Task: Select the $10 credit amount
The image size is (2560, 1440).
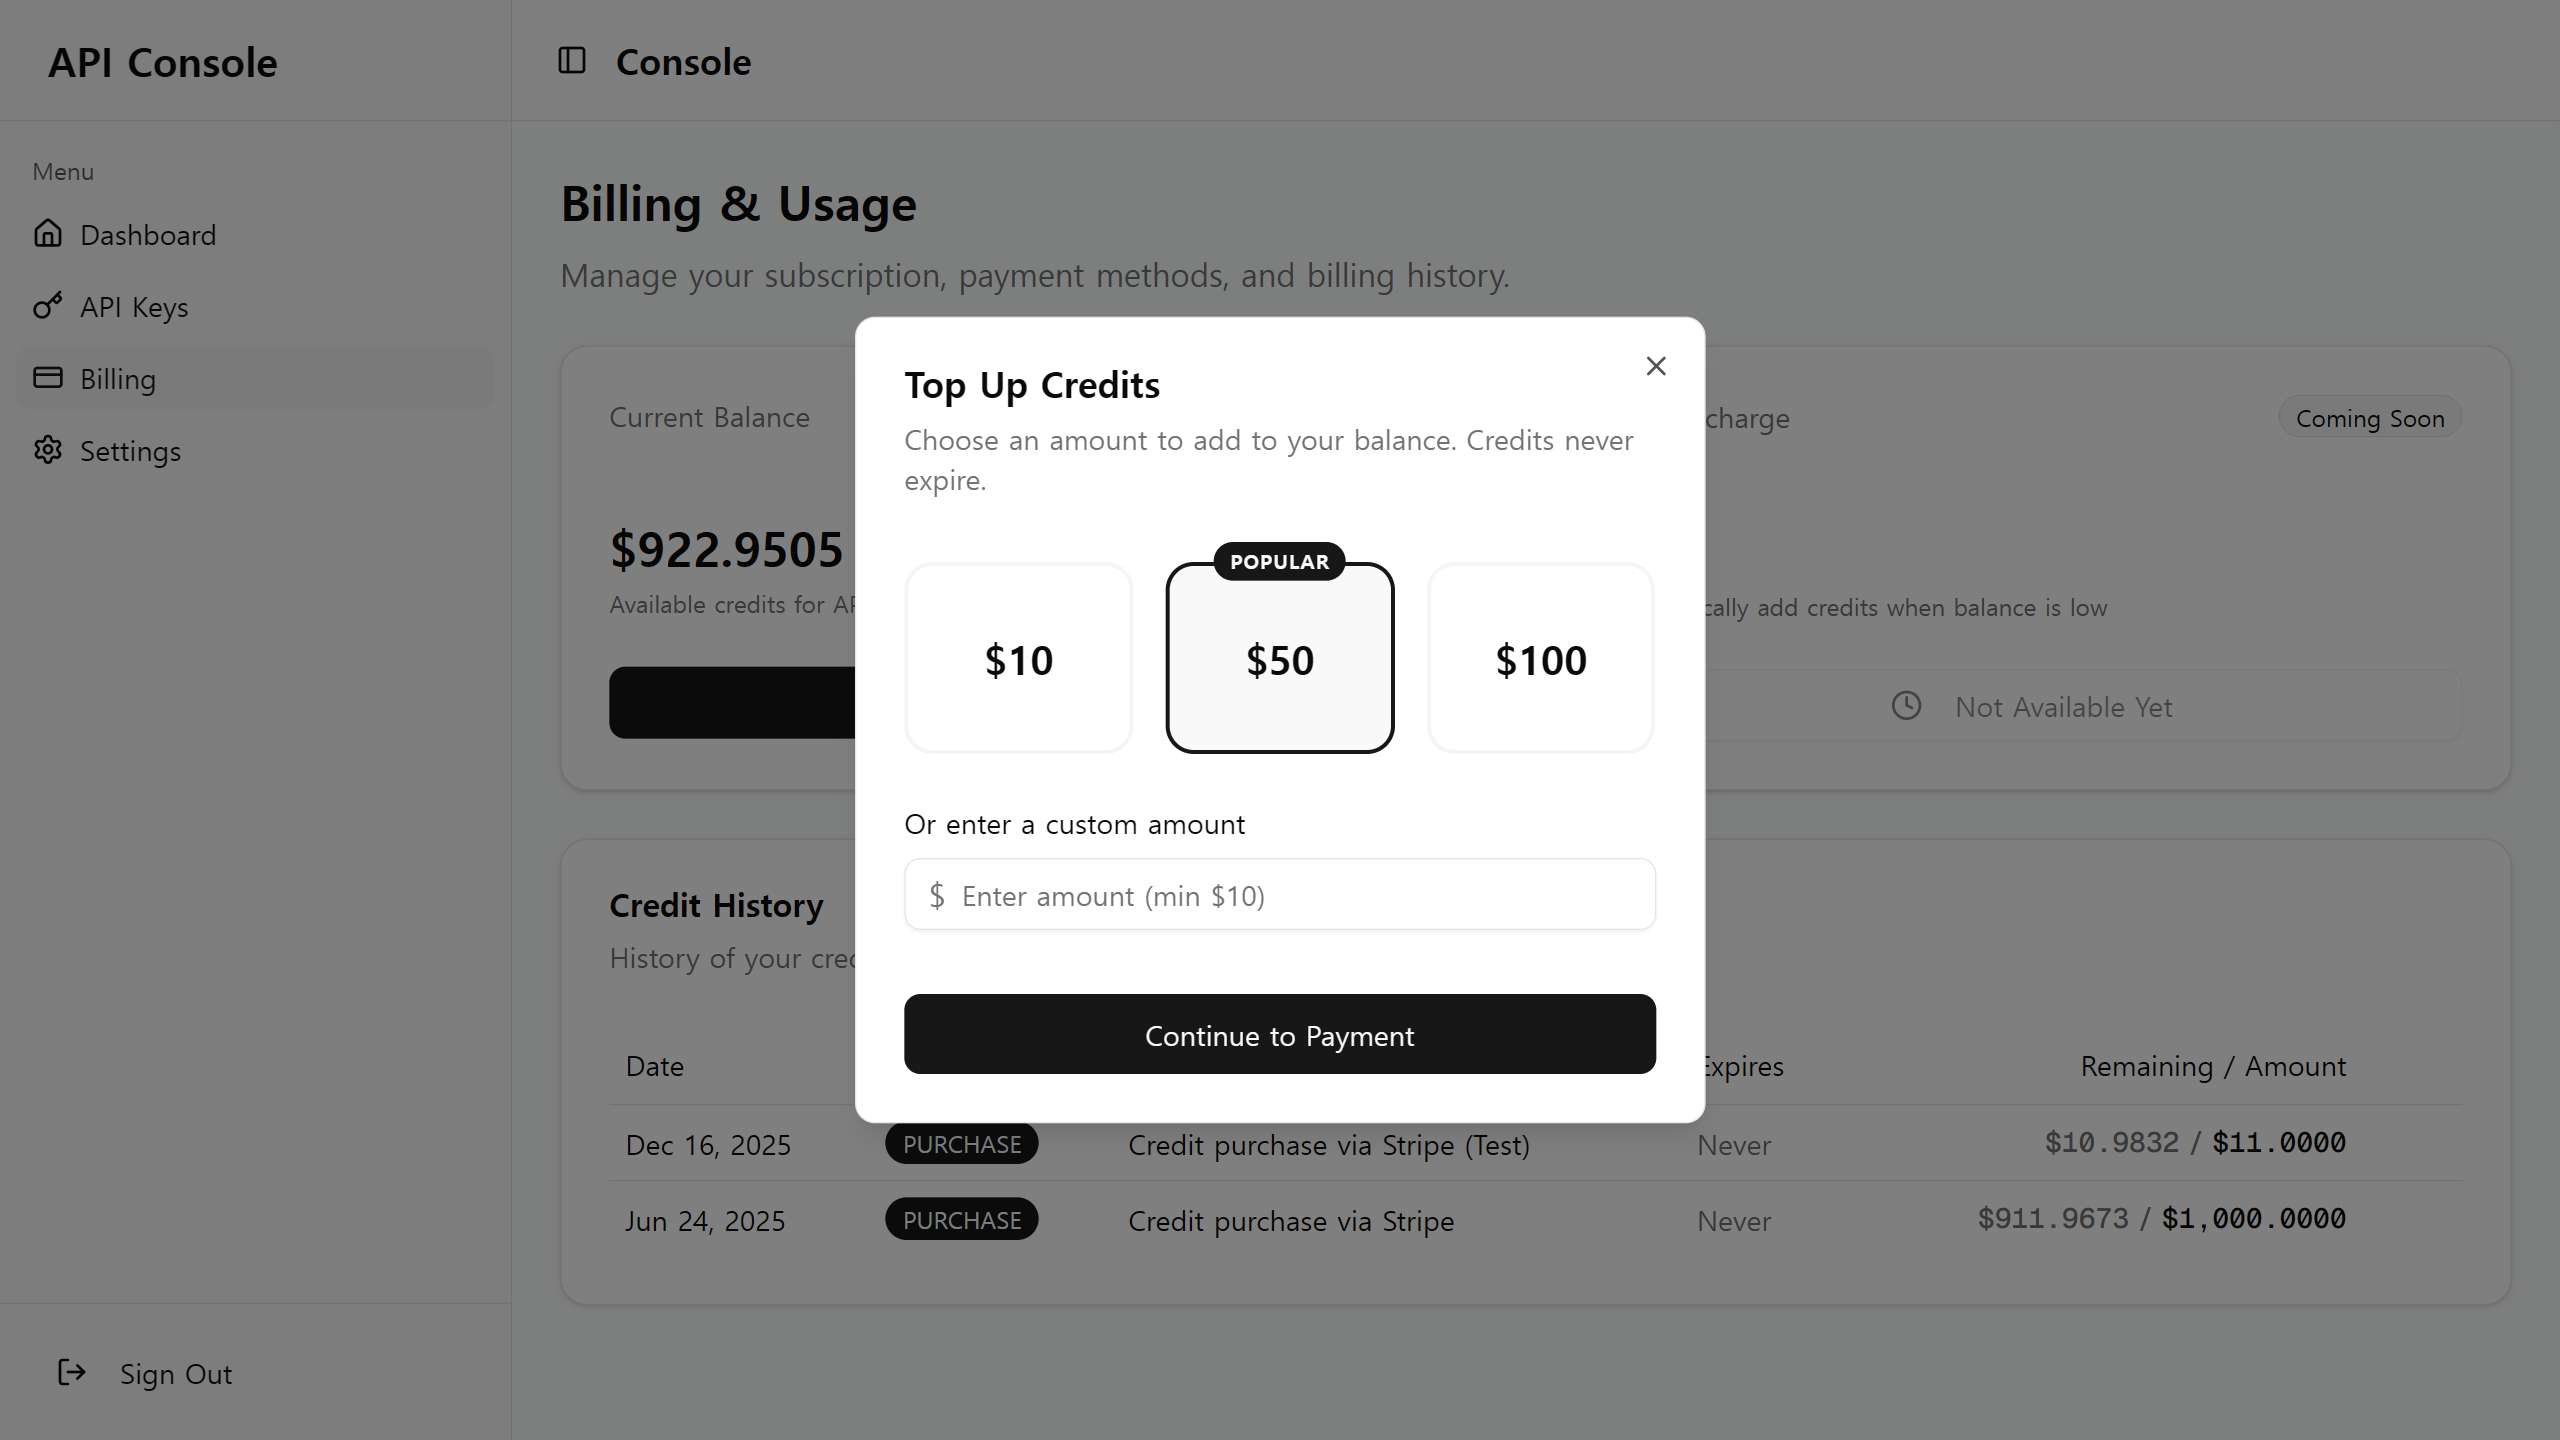Action: [x=1018, y=659]
